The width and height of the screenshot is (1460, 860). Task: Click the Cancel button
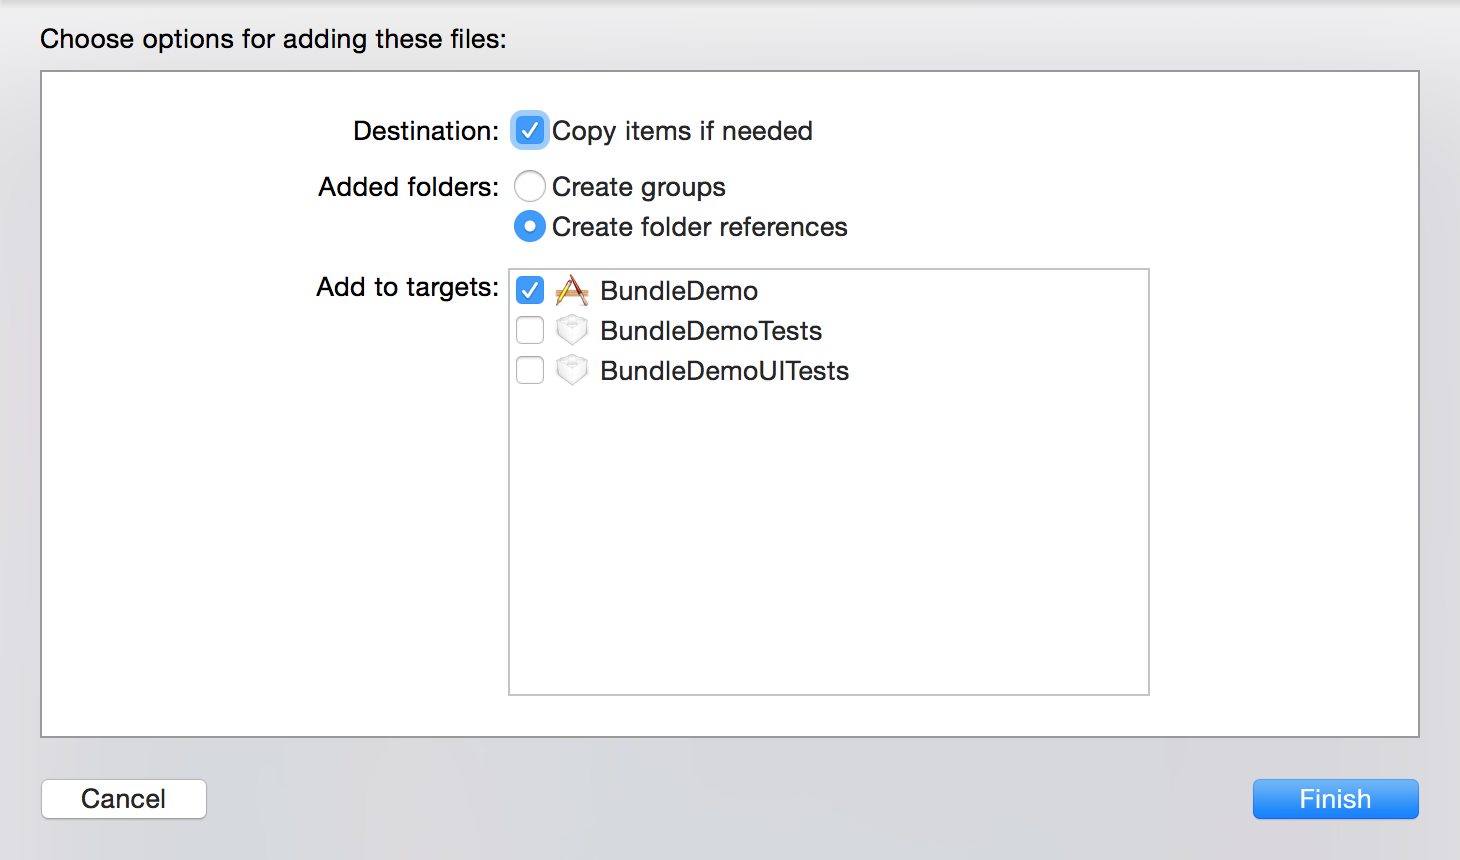tap(124, 799)
